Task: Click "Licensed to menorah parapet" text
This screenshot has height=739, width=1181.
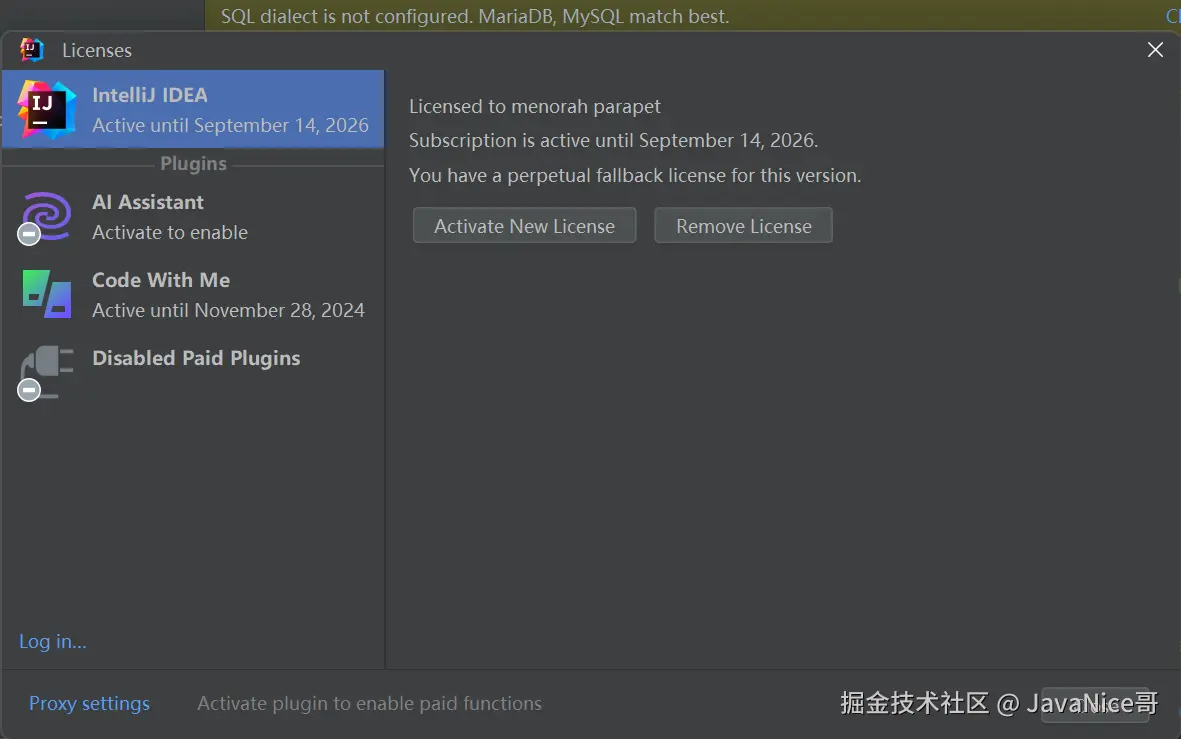Action: point(535,106)
